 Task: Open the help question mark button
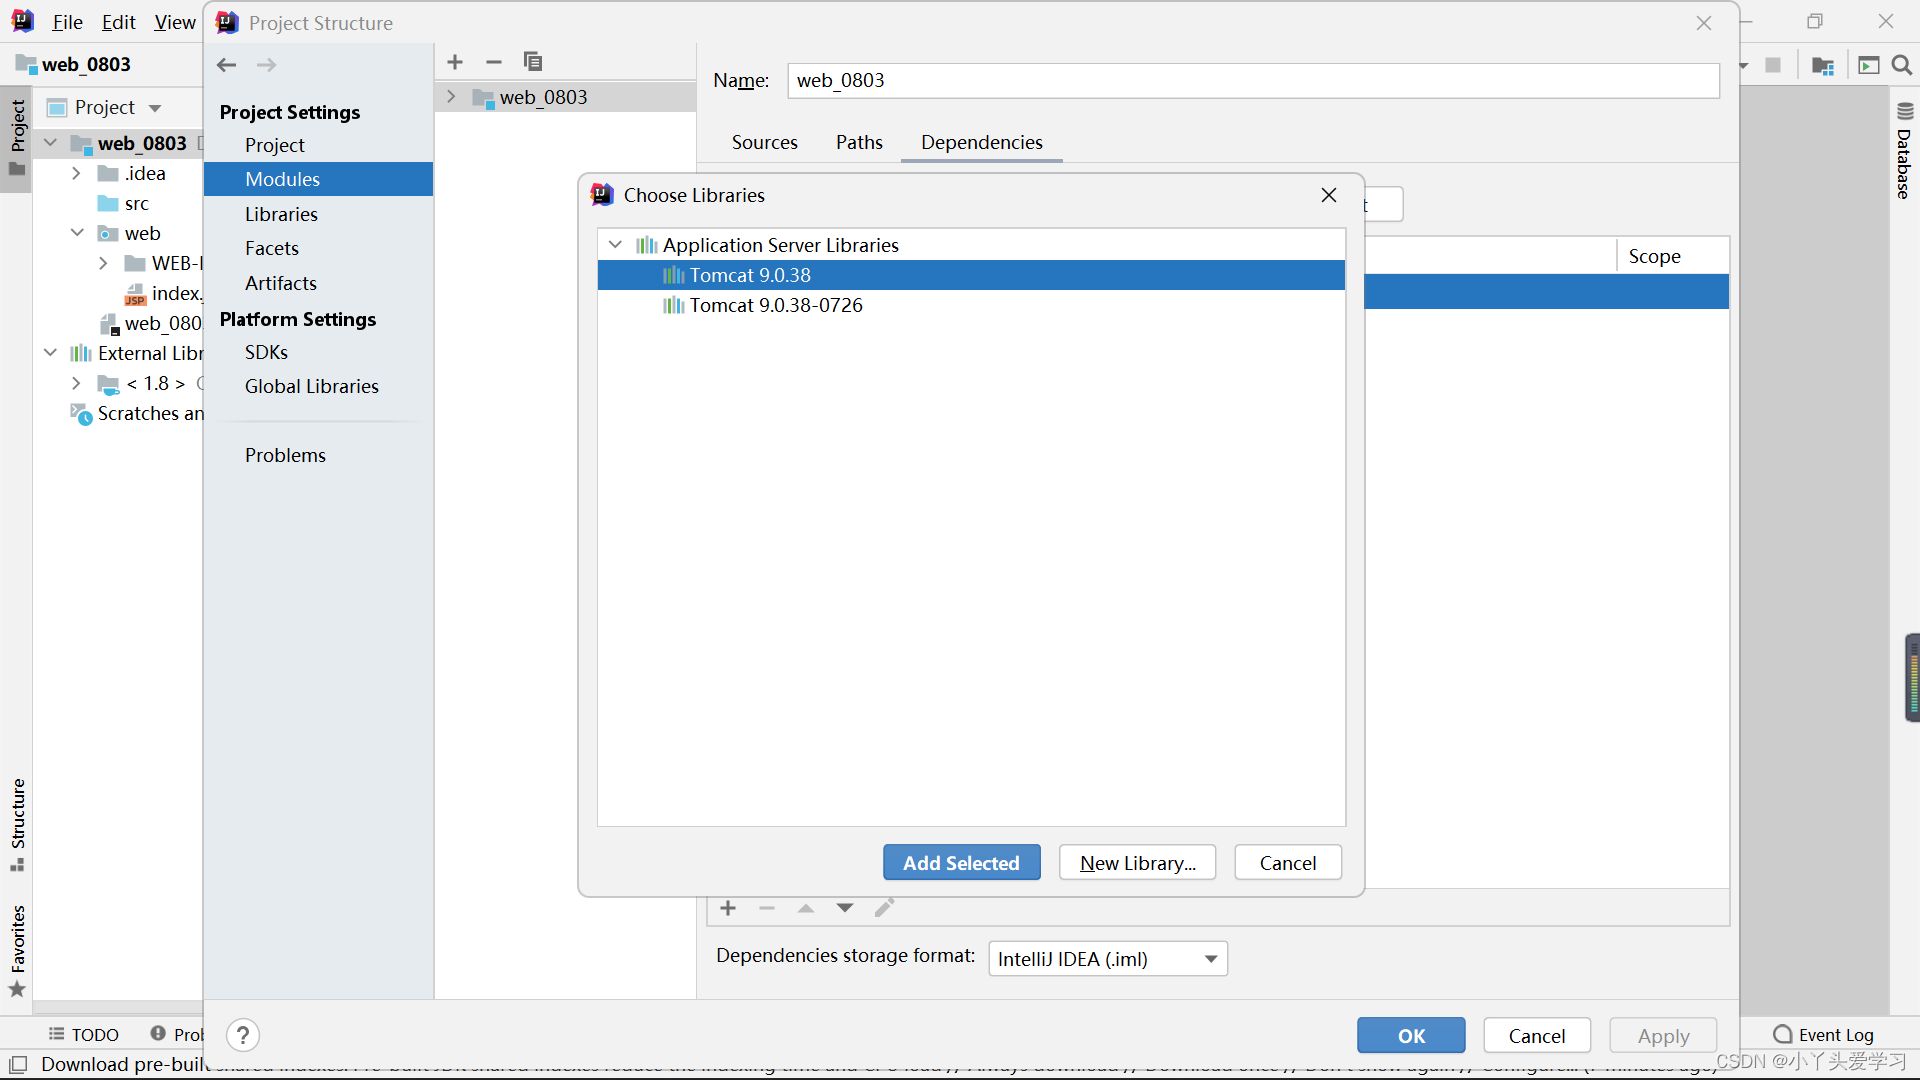point(243,1035)
